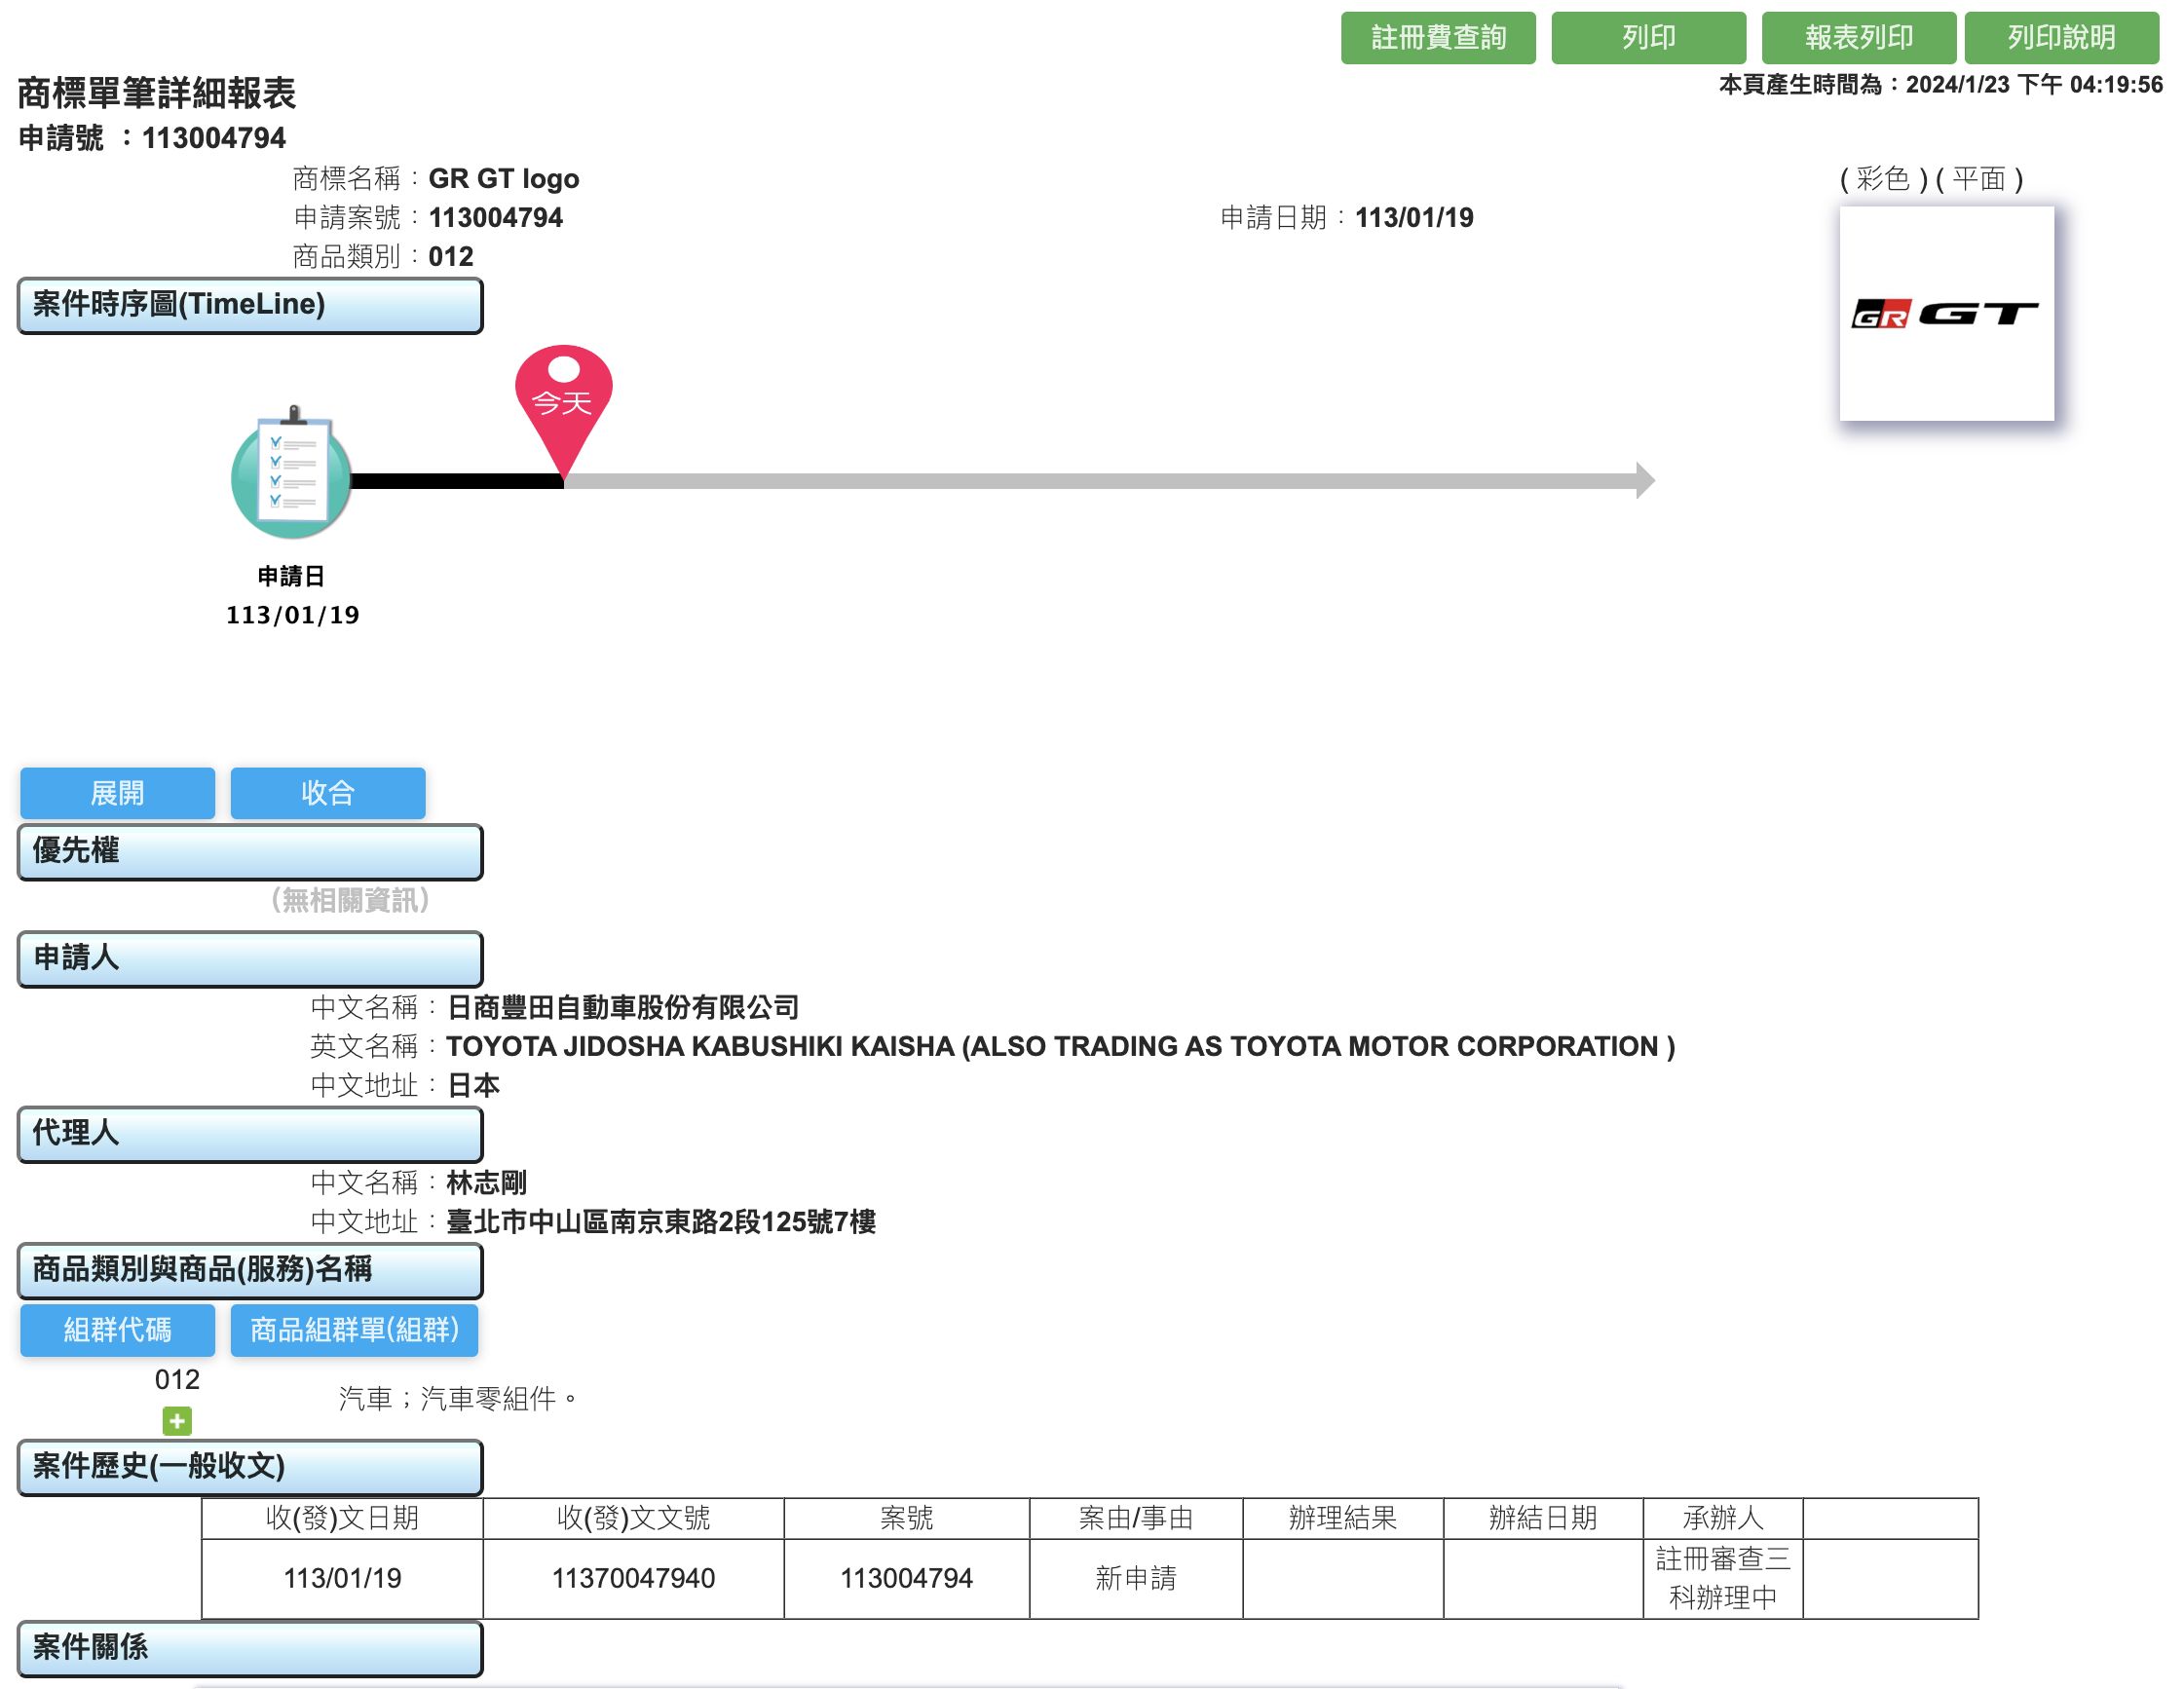Image resolution: width=2184 pixels, height=1689 pixels.
Task: Click the 列印 print button
Action: point(1648,38)
